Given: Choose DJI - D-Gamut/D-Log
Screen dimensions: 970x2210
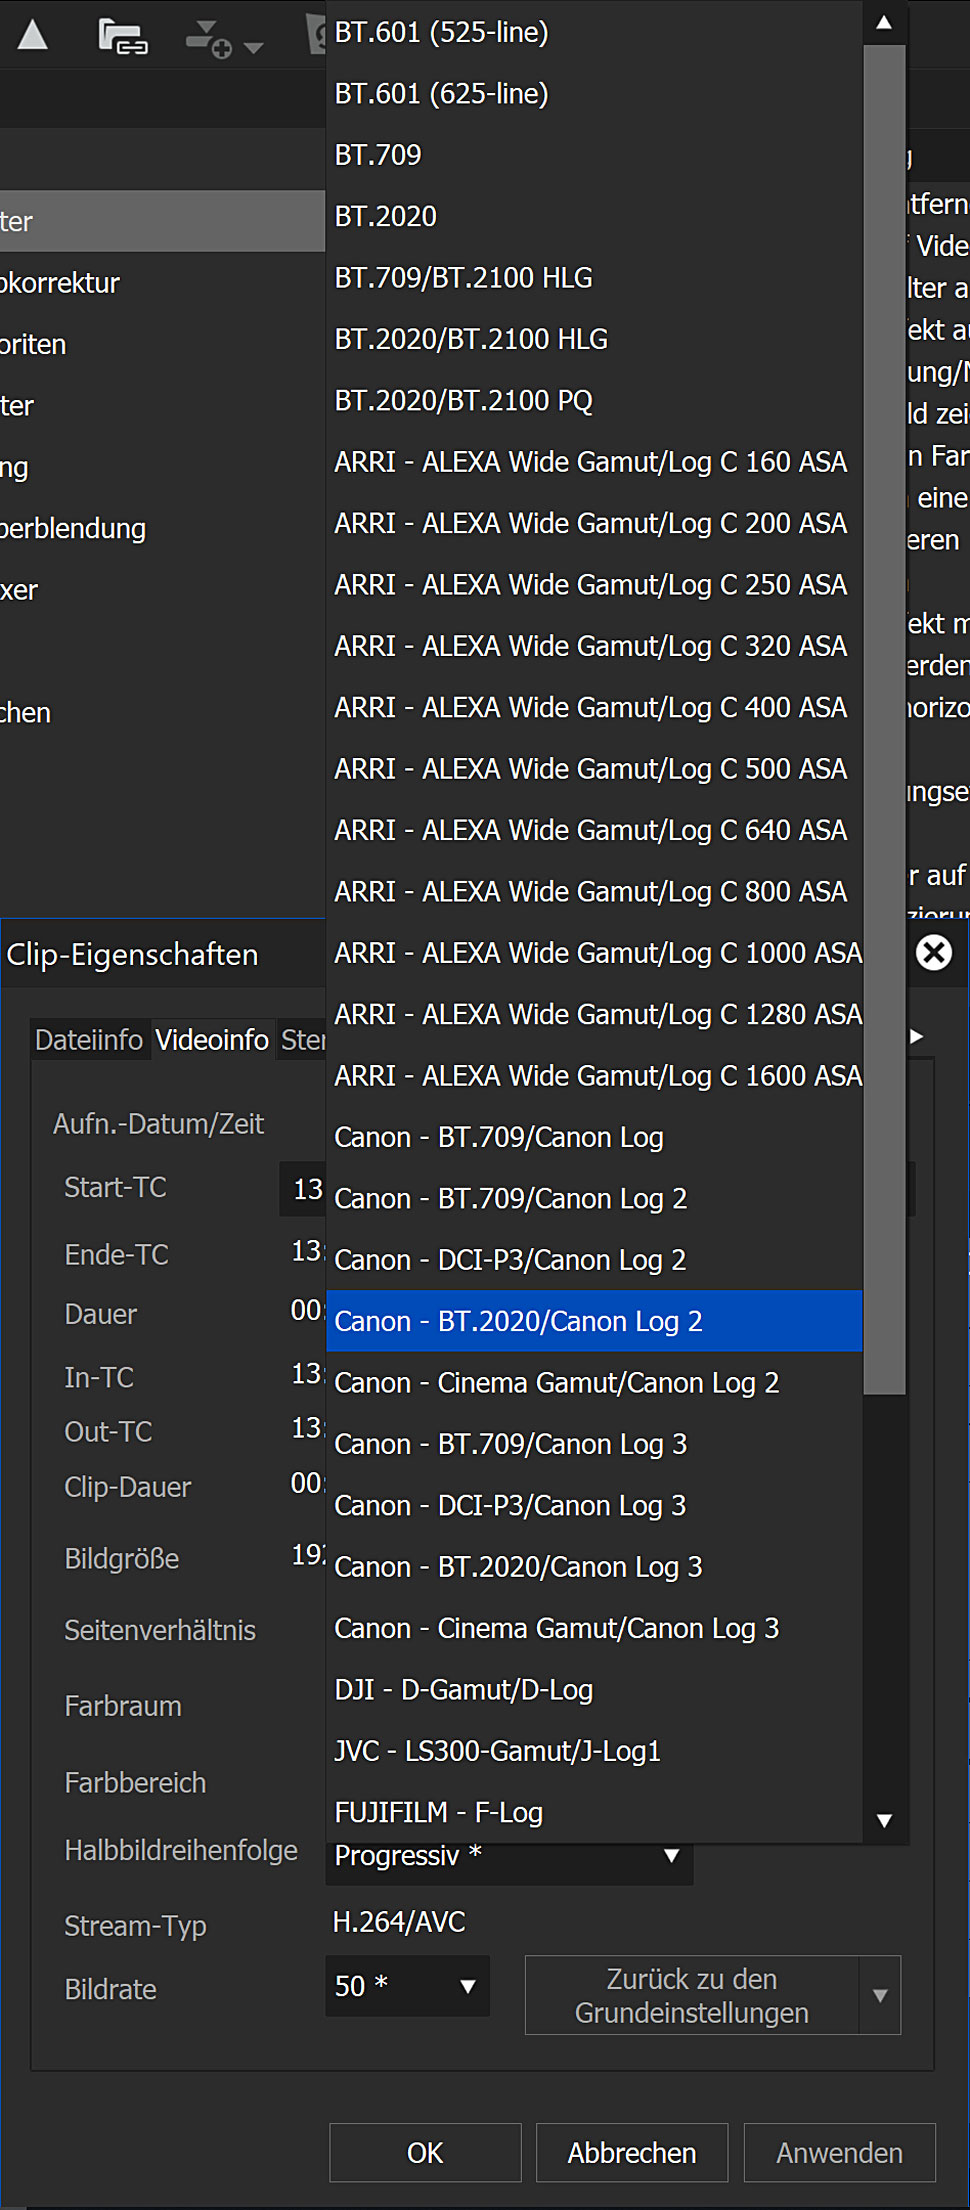Looking at the screenshot, I should 594,1690.
